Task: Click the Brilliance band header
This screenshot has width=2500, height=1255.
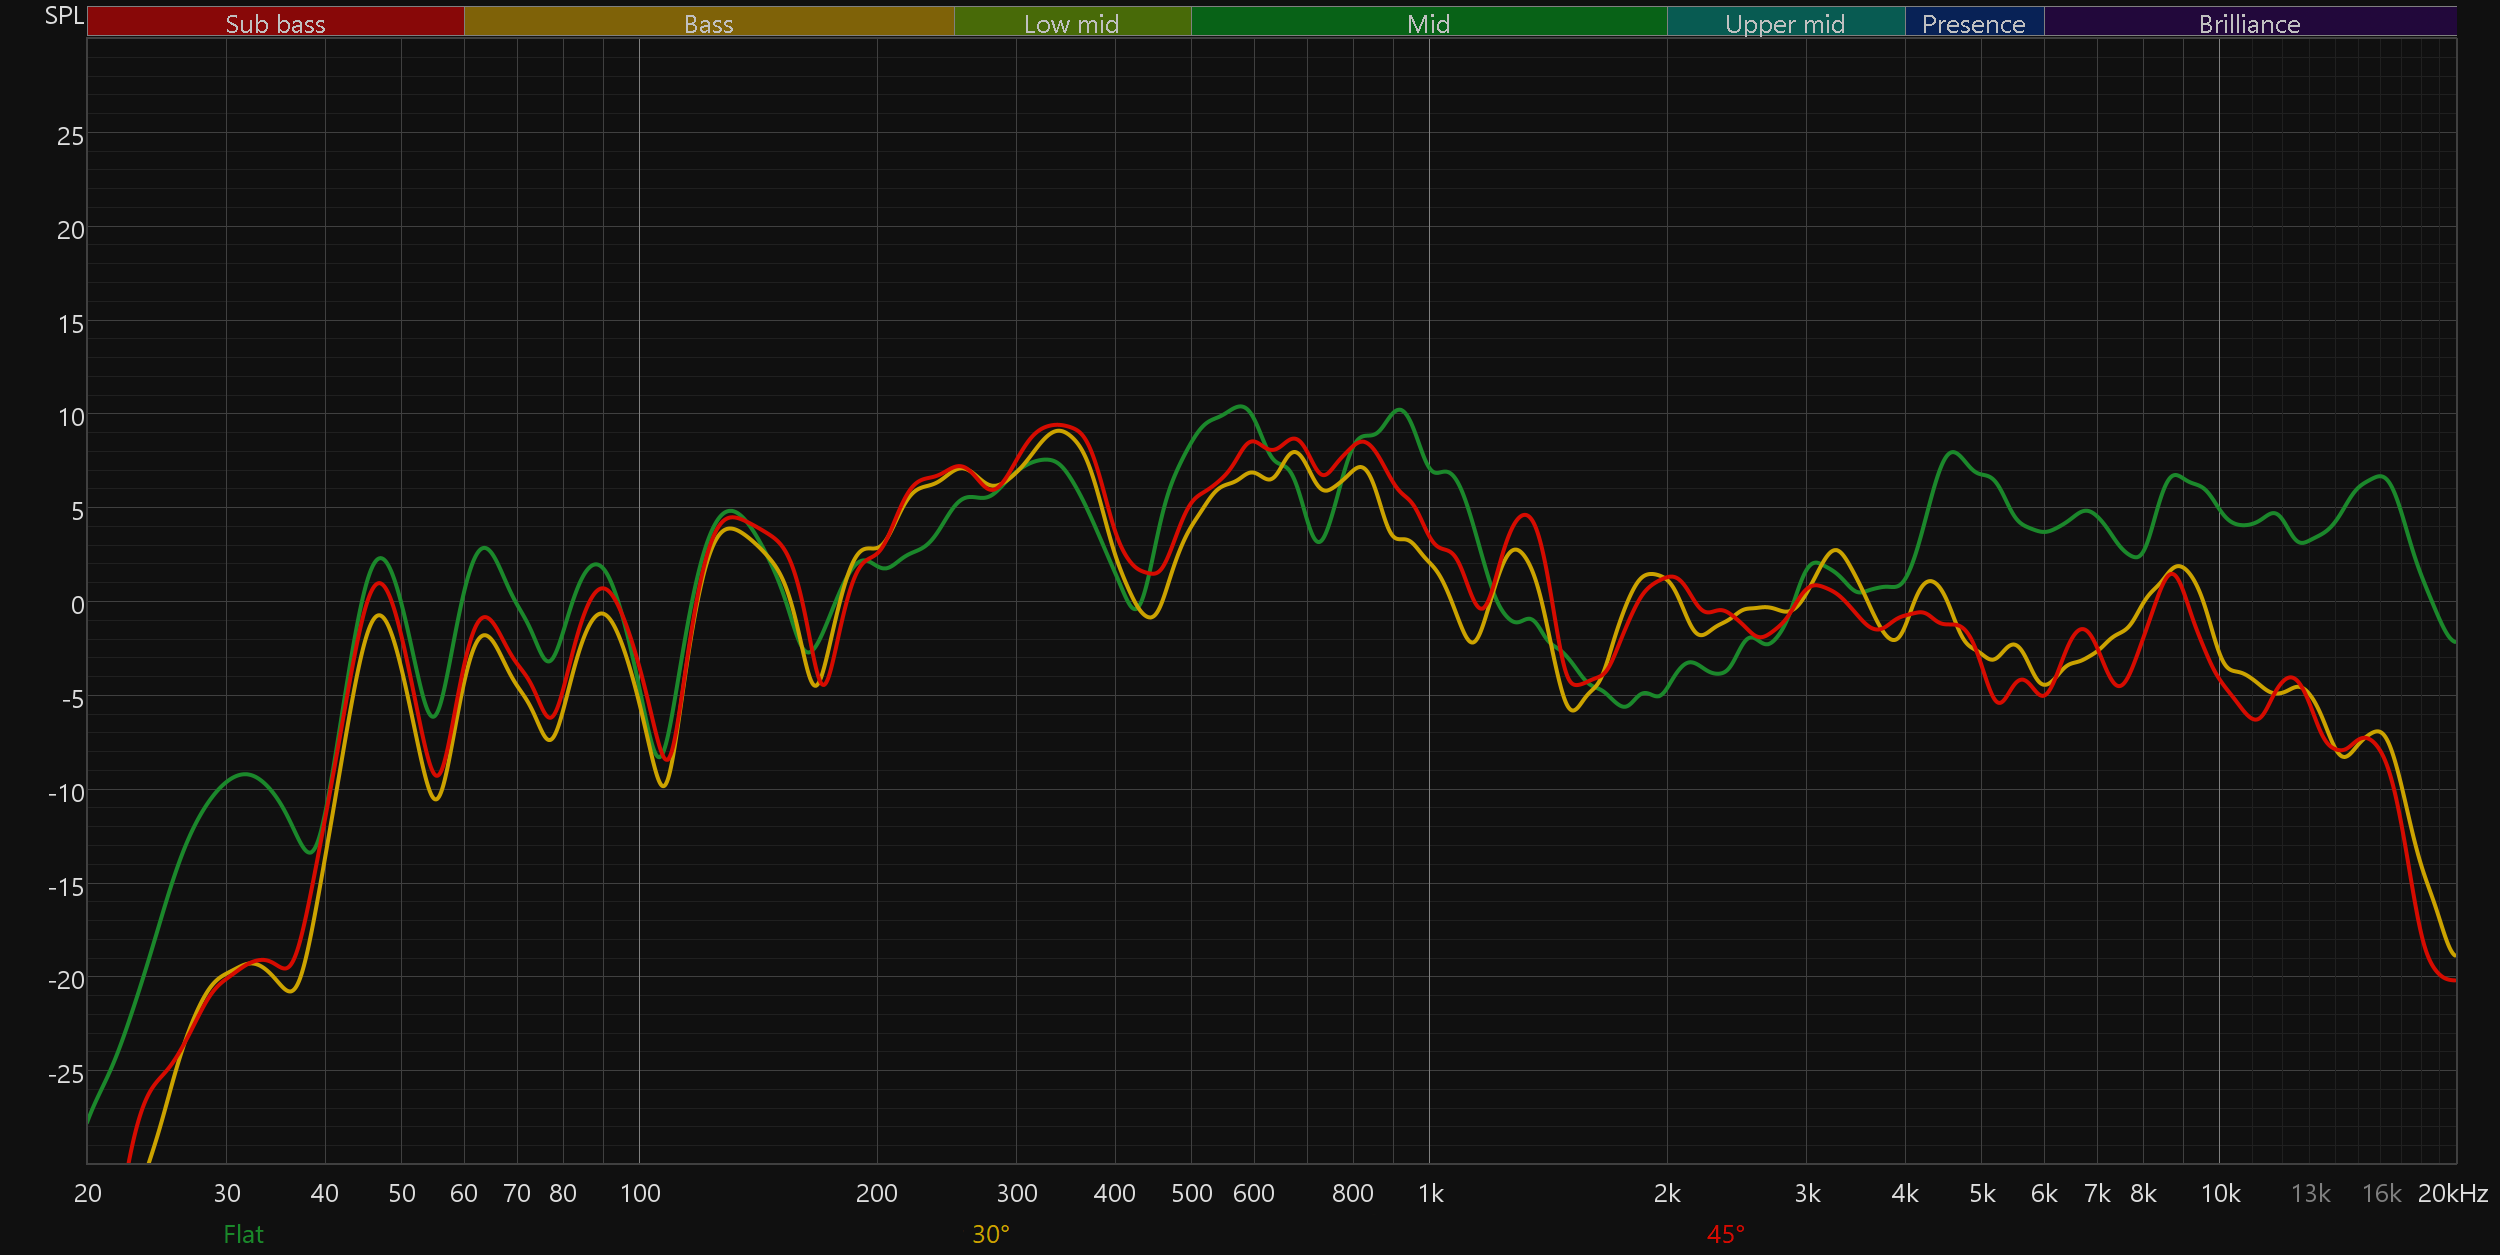Action: [2249, 23]
